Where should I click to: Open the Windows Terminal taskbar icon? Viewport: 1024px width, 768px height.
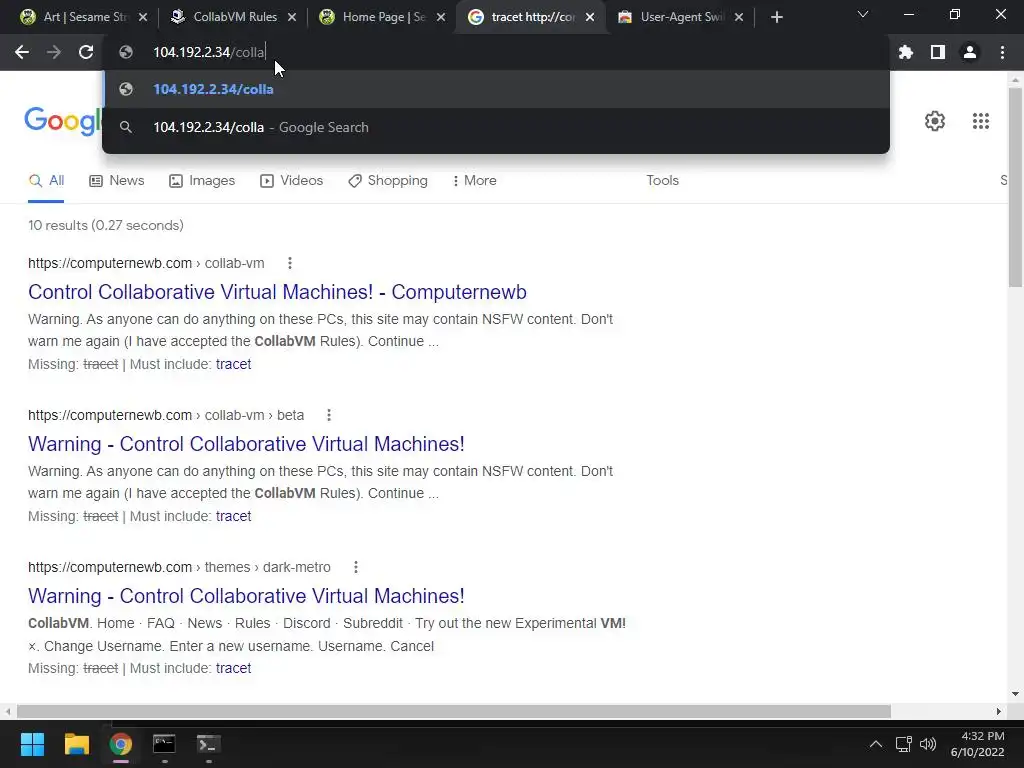point(208,744)
